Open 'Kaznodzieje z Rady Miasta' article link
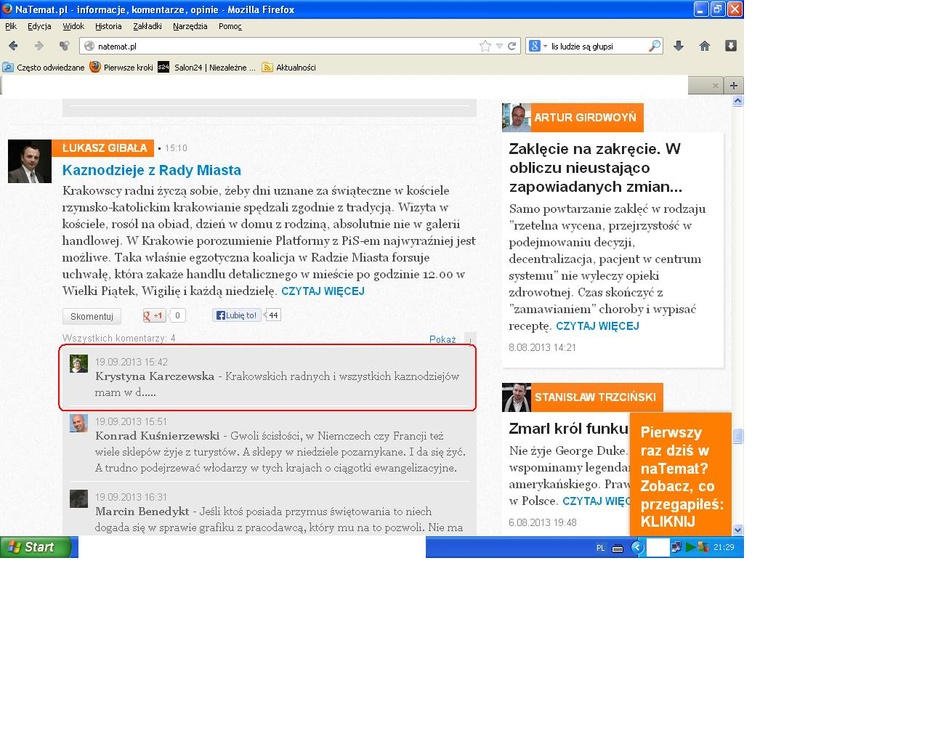 (151, 170)
